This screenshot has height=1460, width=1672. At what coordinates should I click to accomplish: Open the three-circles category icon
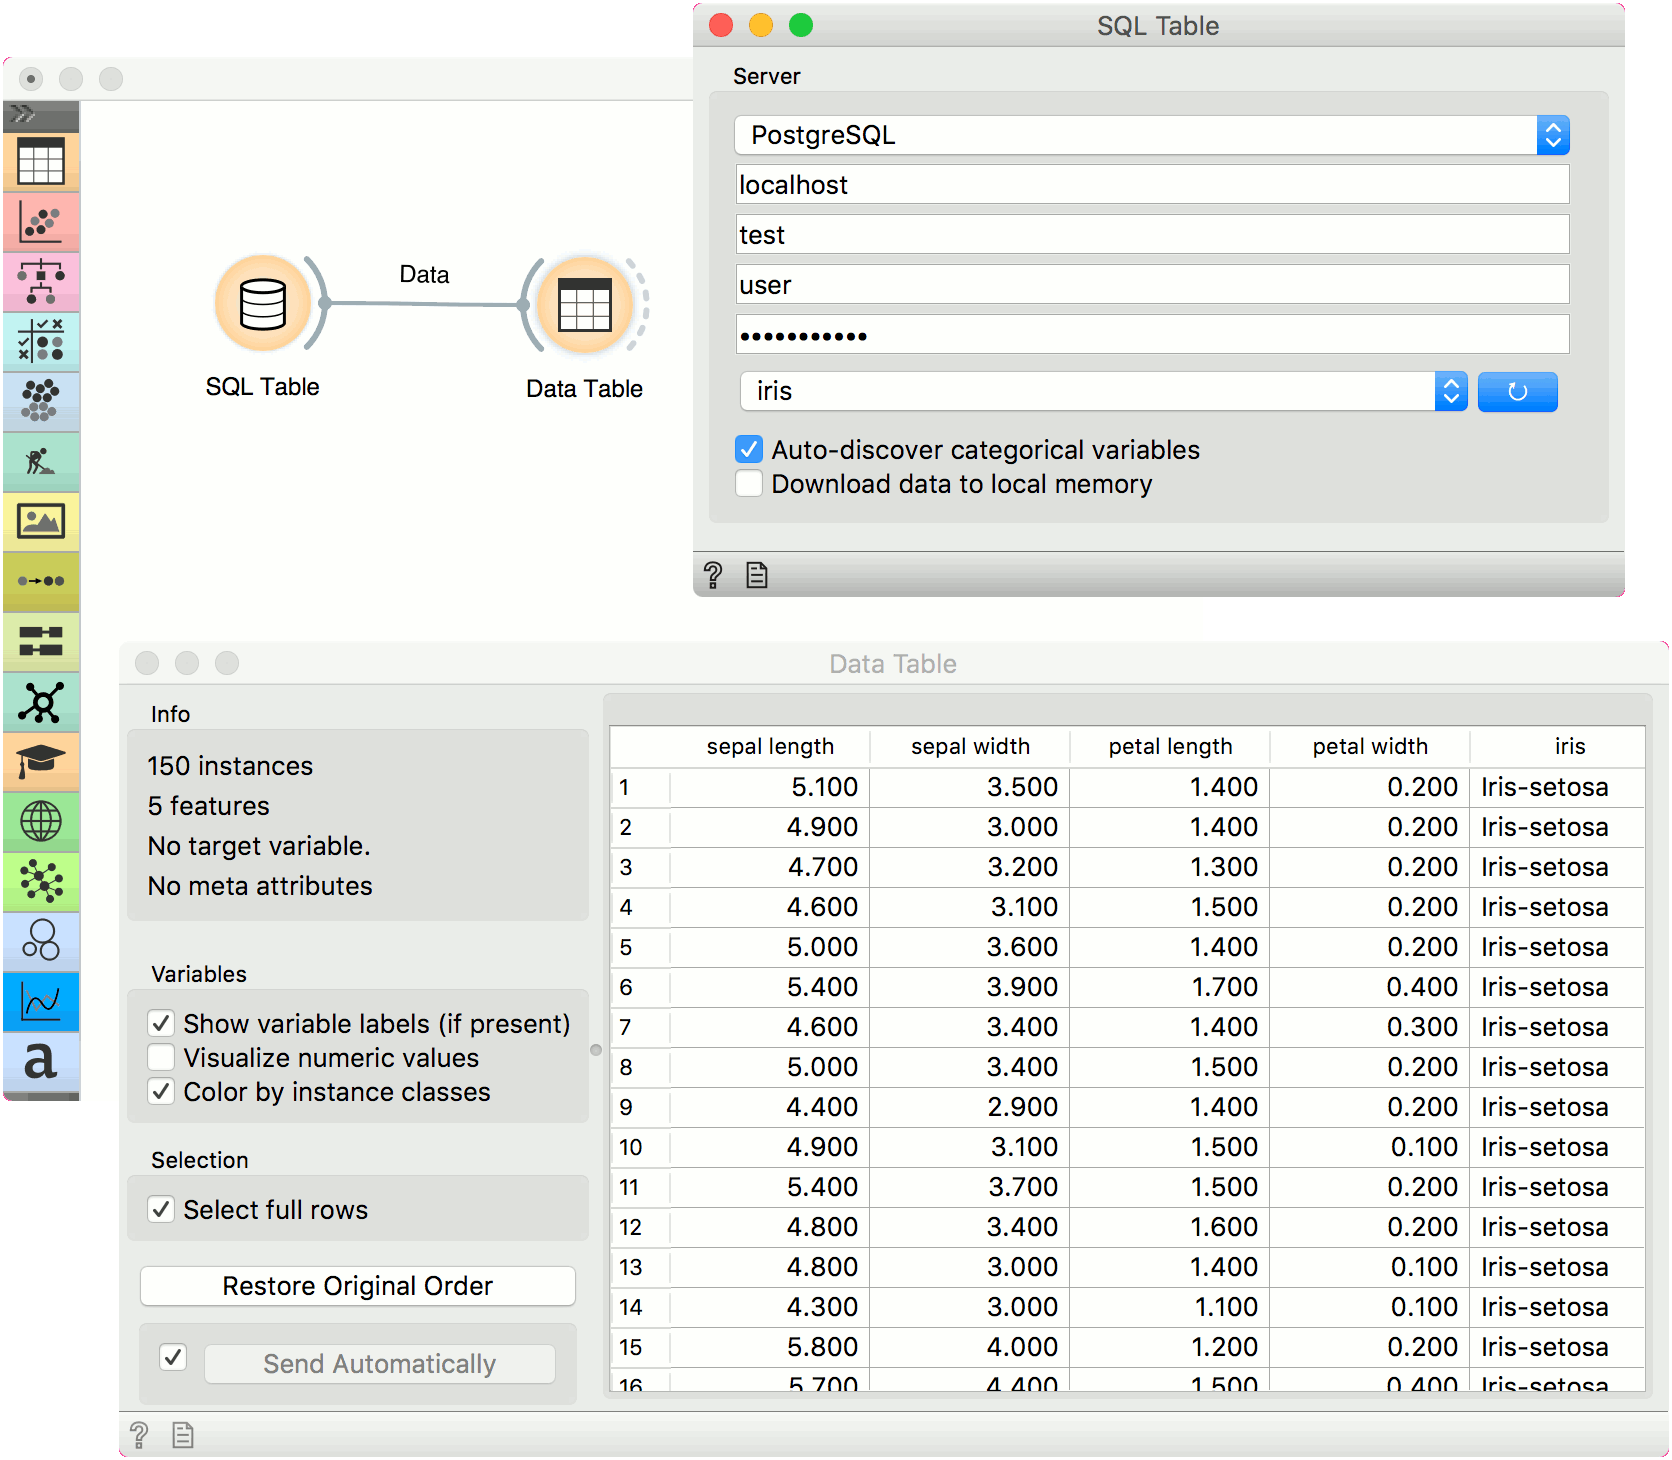[41, 941]
